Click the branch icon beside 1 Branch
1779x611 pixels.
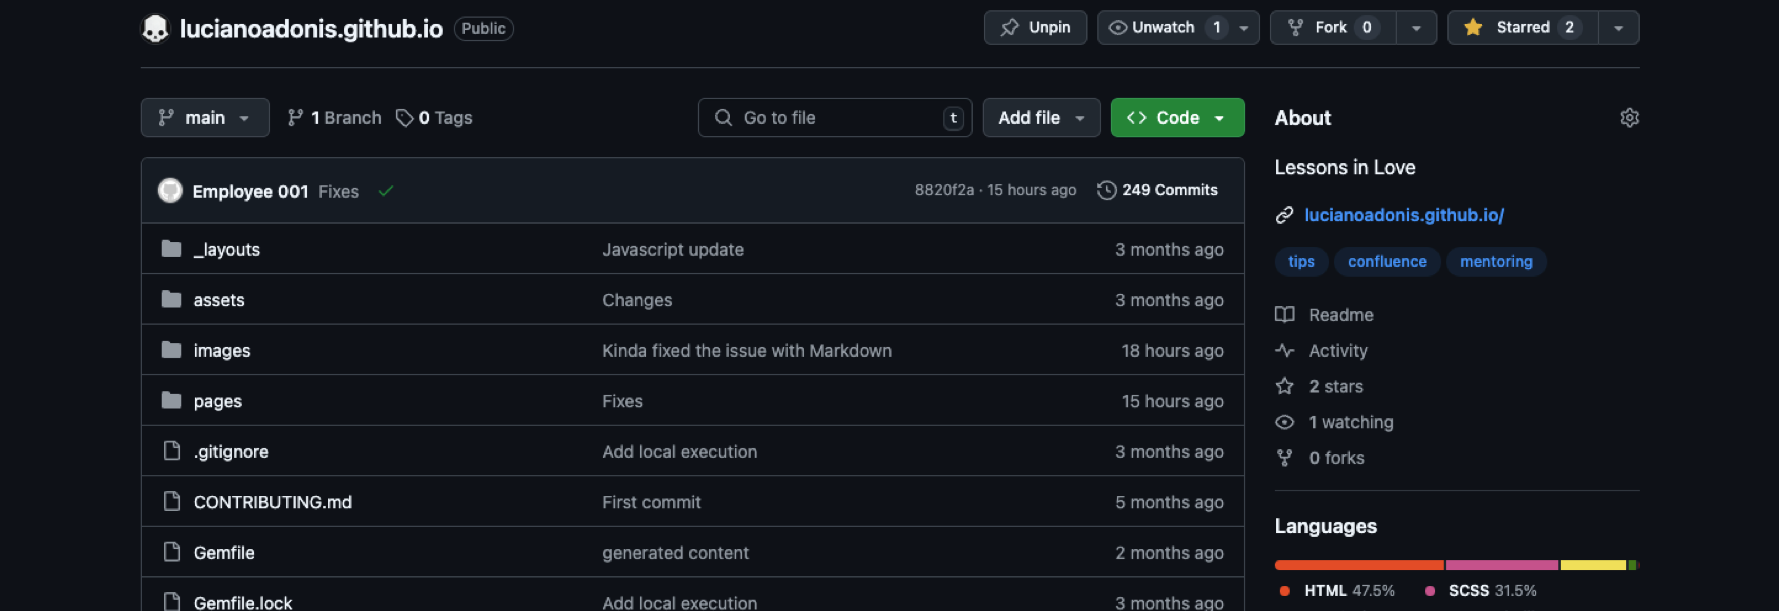click(x=295, y=118)
